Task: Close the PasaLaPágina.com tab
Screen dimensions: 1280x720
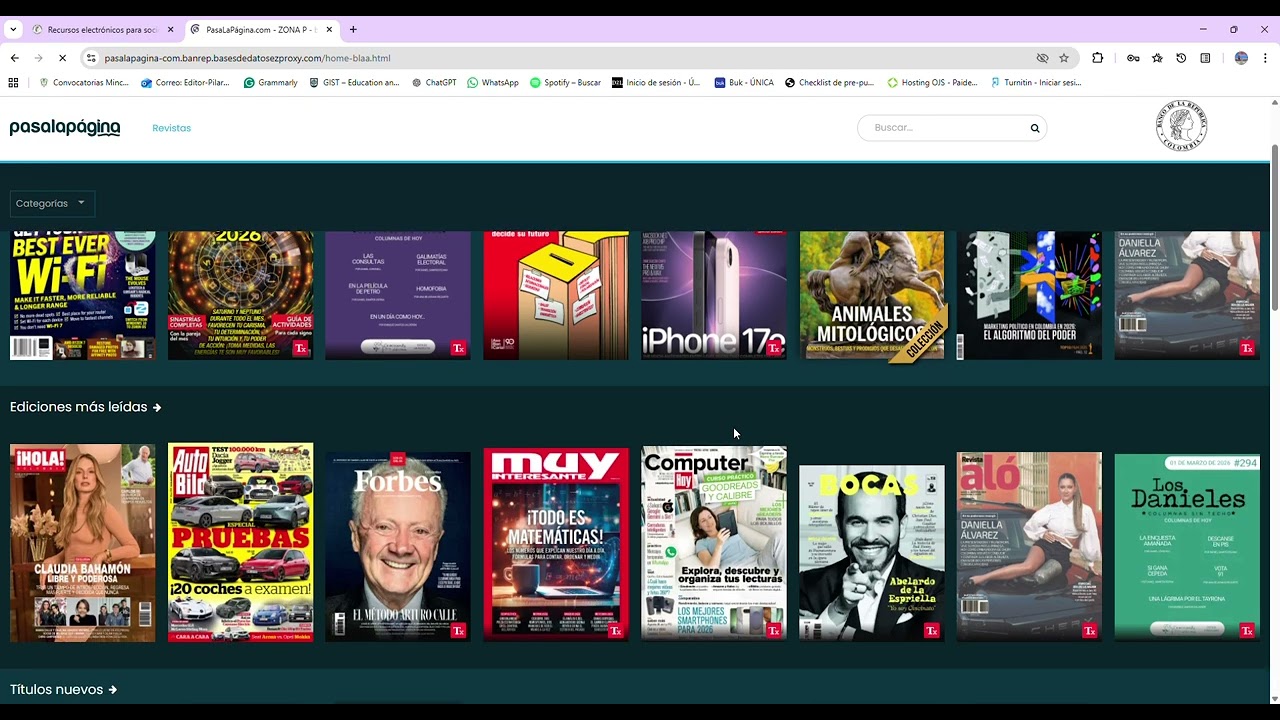Action: coord(329,29)
